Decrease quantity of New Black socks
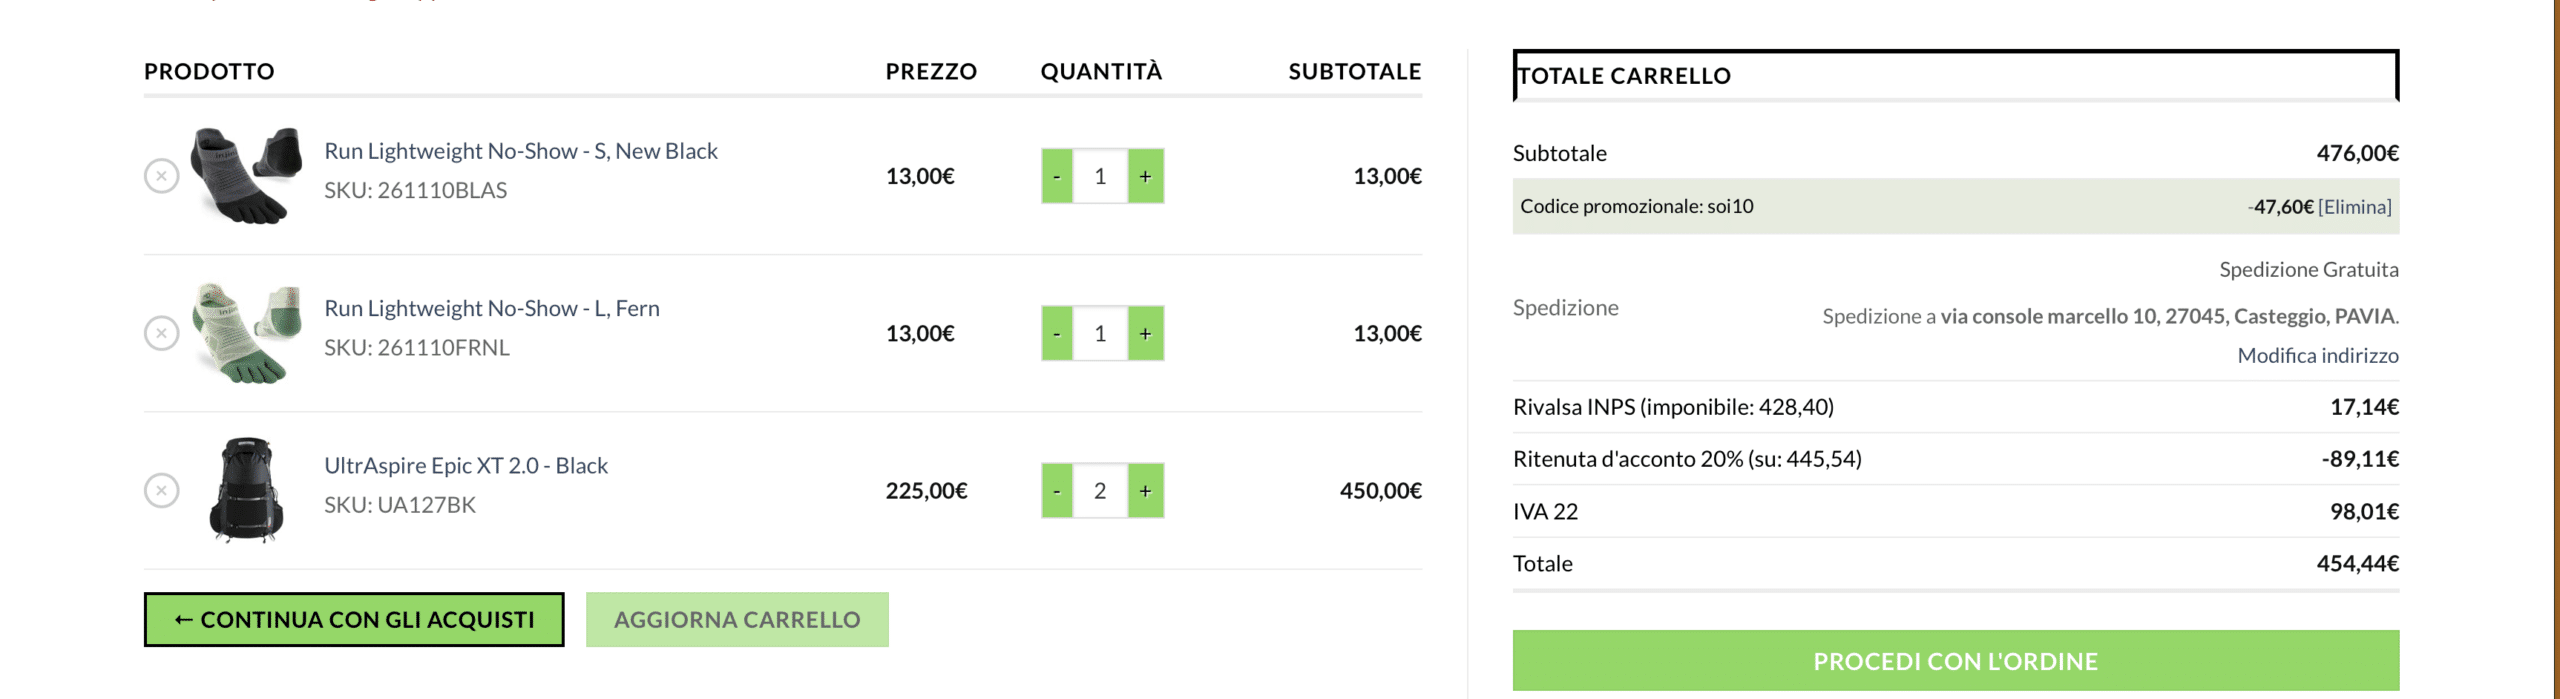Viewport: 2560px width, 699px height. click(x=1057, y=176)
